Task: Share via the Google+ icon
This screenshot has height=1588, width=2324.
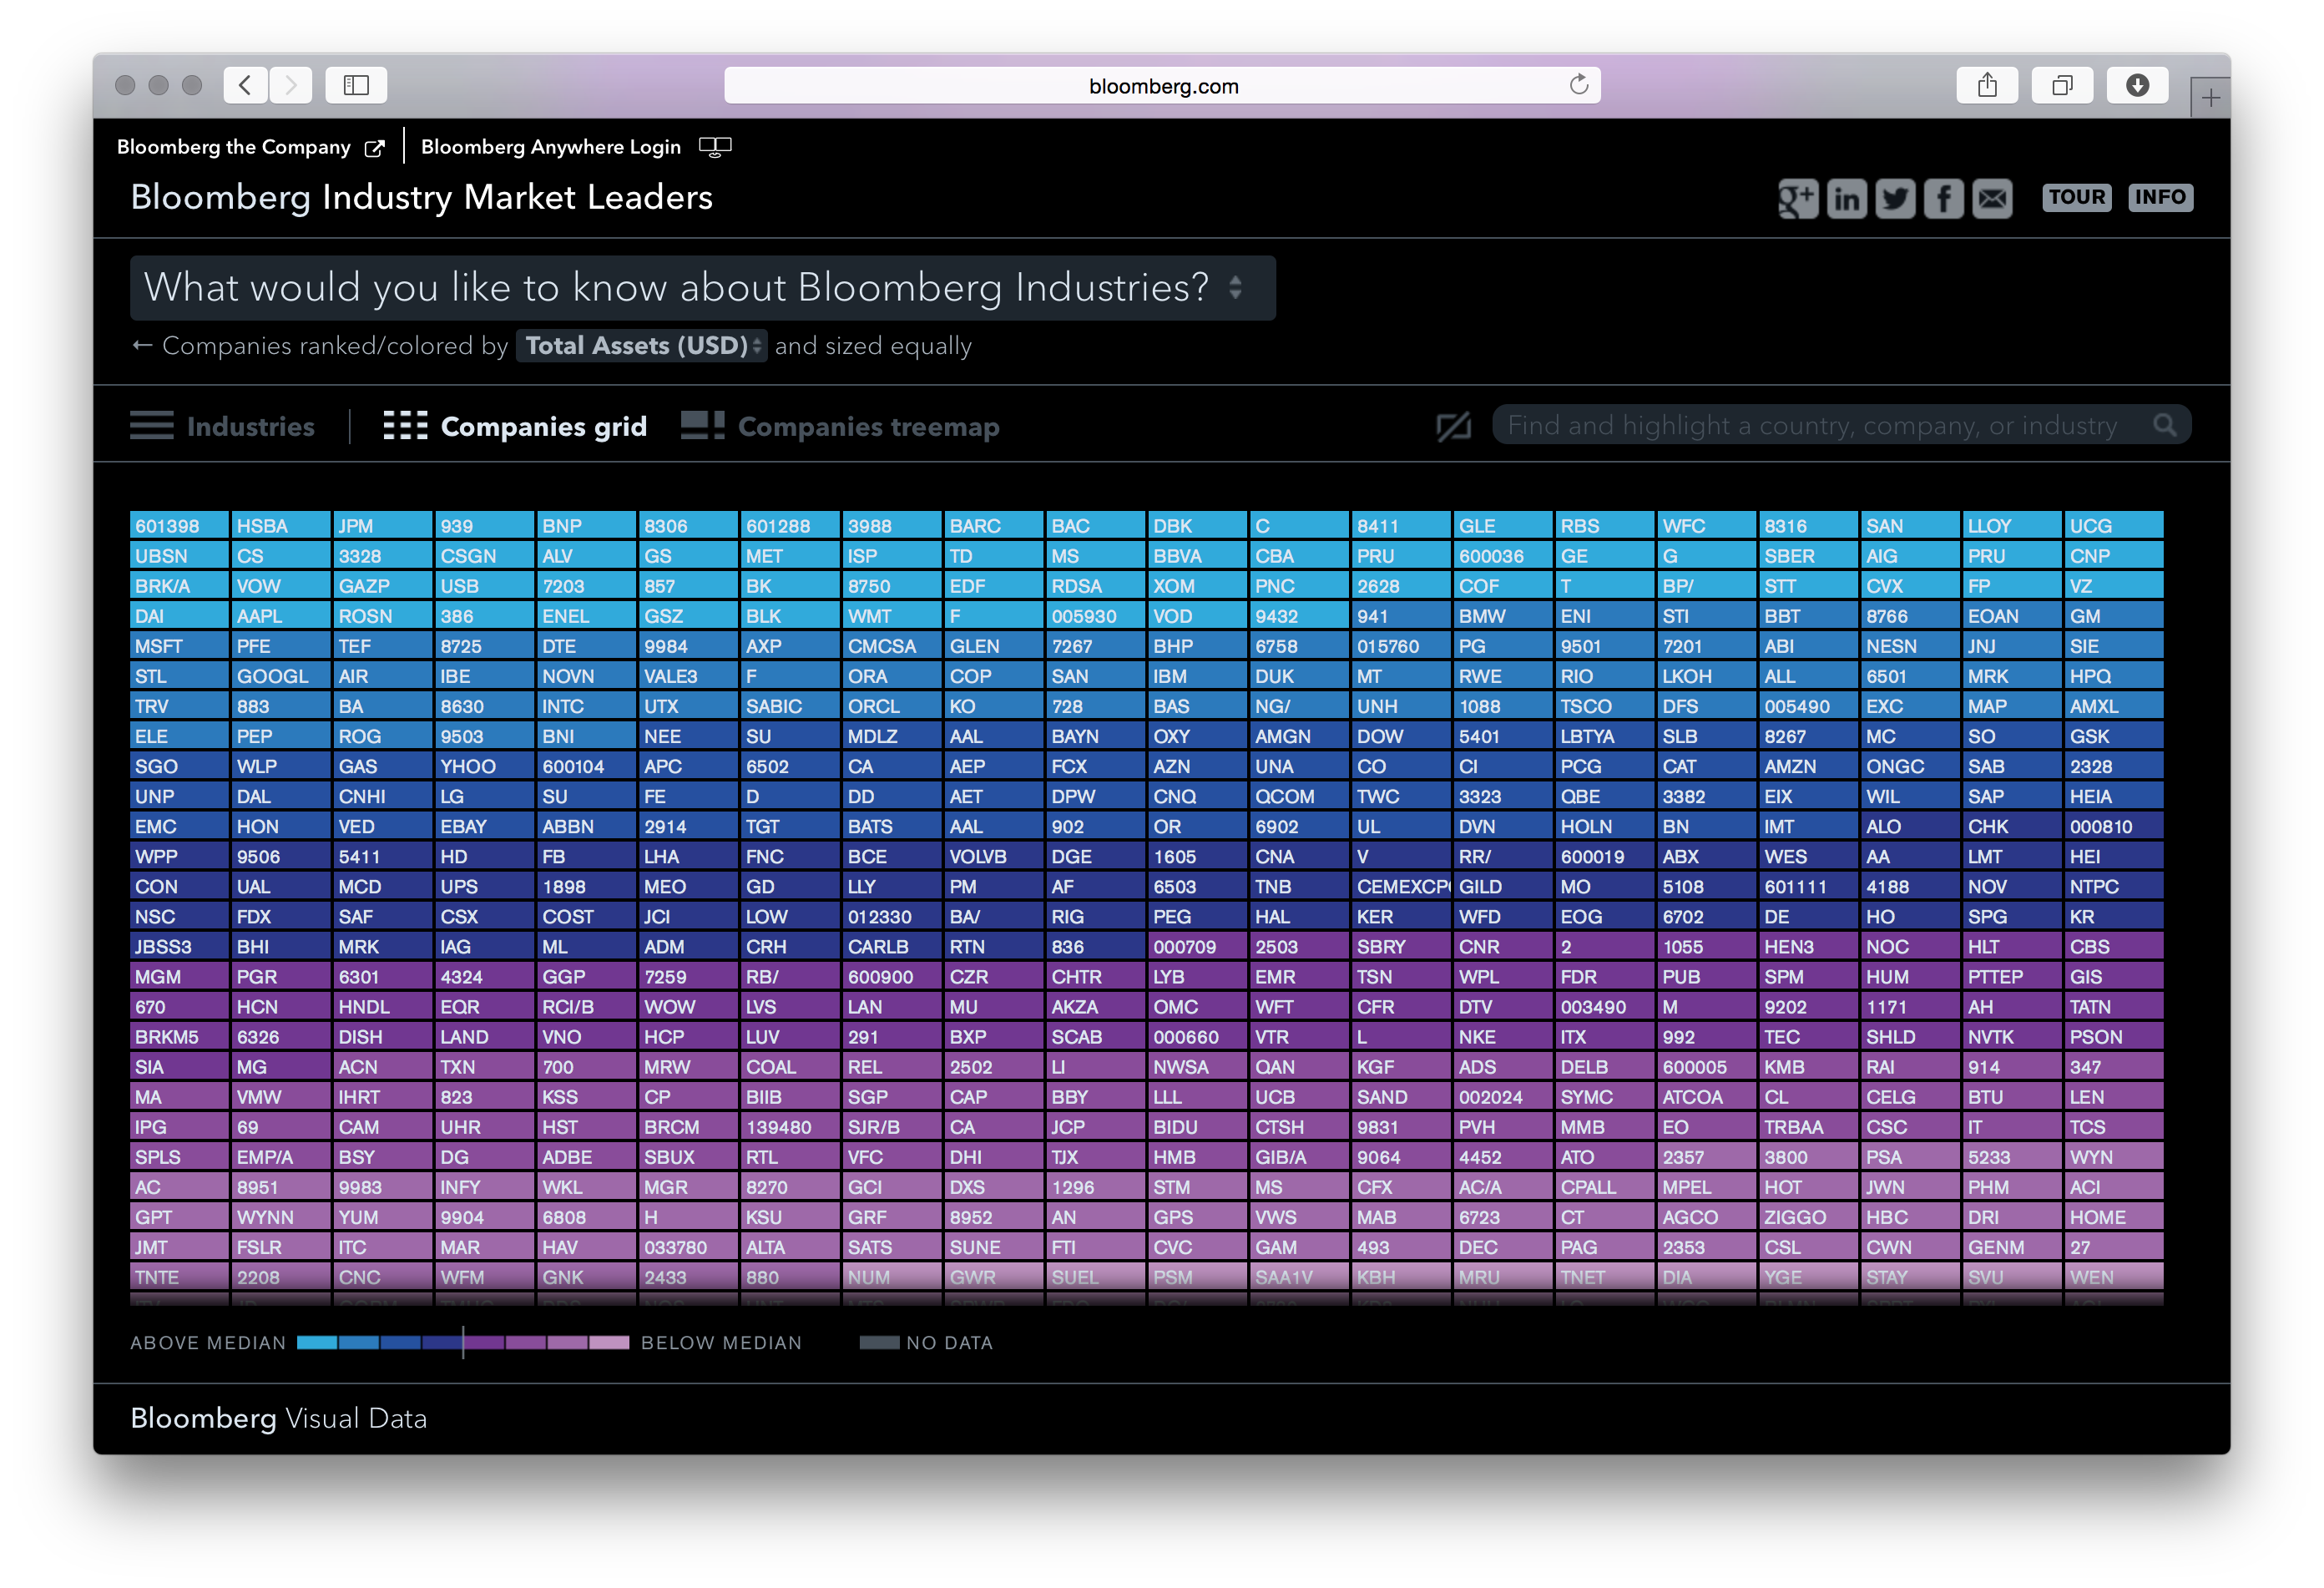Action: pyautogui.click(x=1798, y=198)
